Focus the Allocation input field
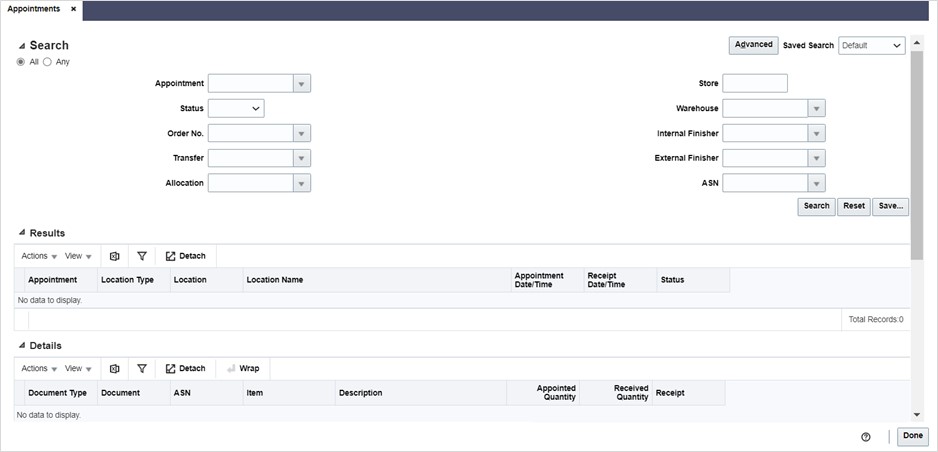Image resolution: width=938 pixels, height=452 pixels. (251, 183)
